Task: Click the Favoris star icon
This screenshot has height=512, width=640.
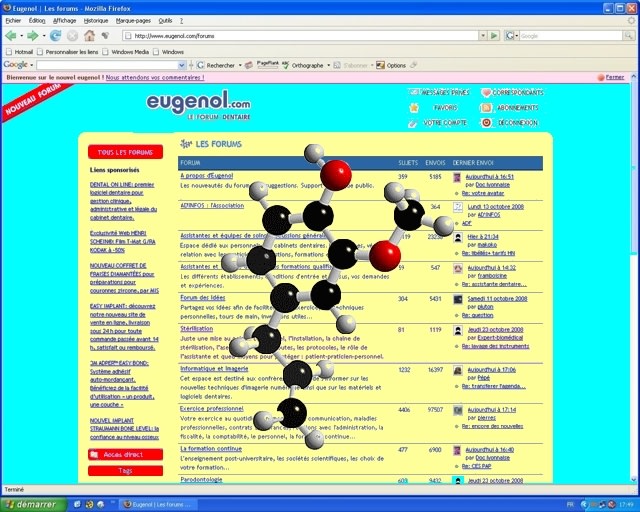Action: 414,107
